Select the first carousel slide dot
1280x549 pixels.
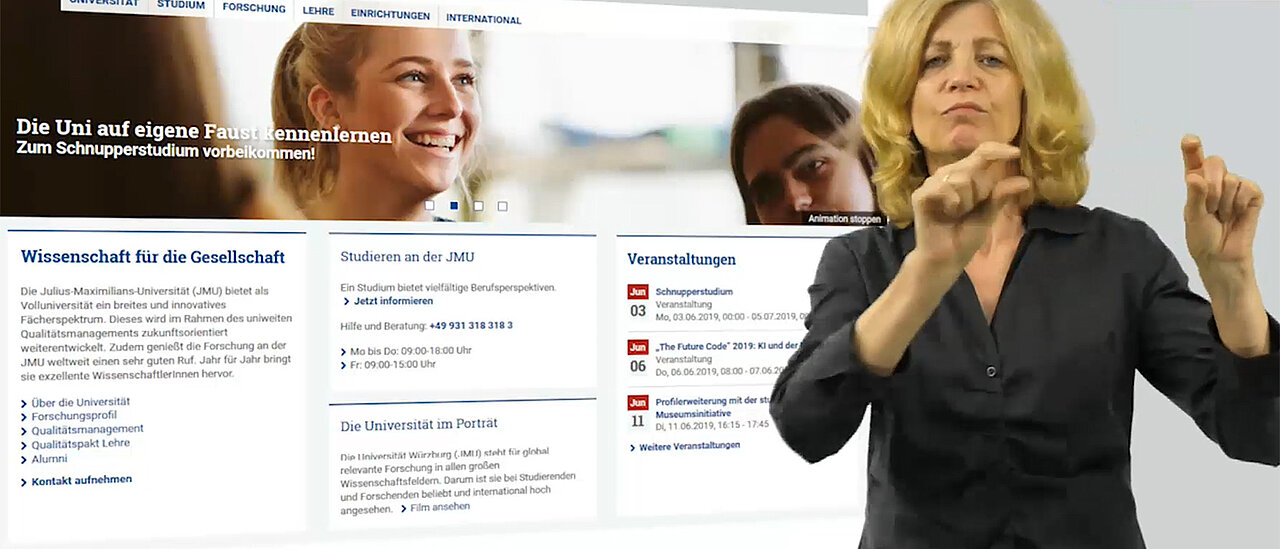[430, 205]
